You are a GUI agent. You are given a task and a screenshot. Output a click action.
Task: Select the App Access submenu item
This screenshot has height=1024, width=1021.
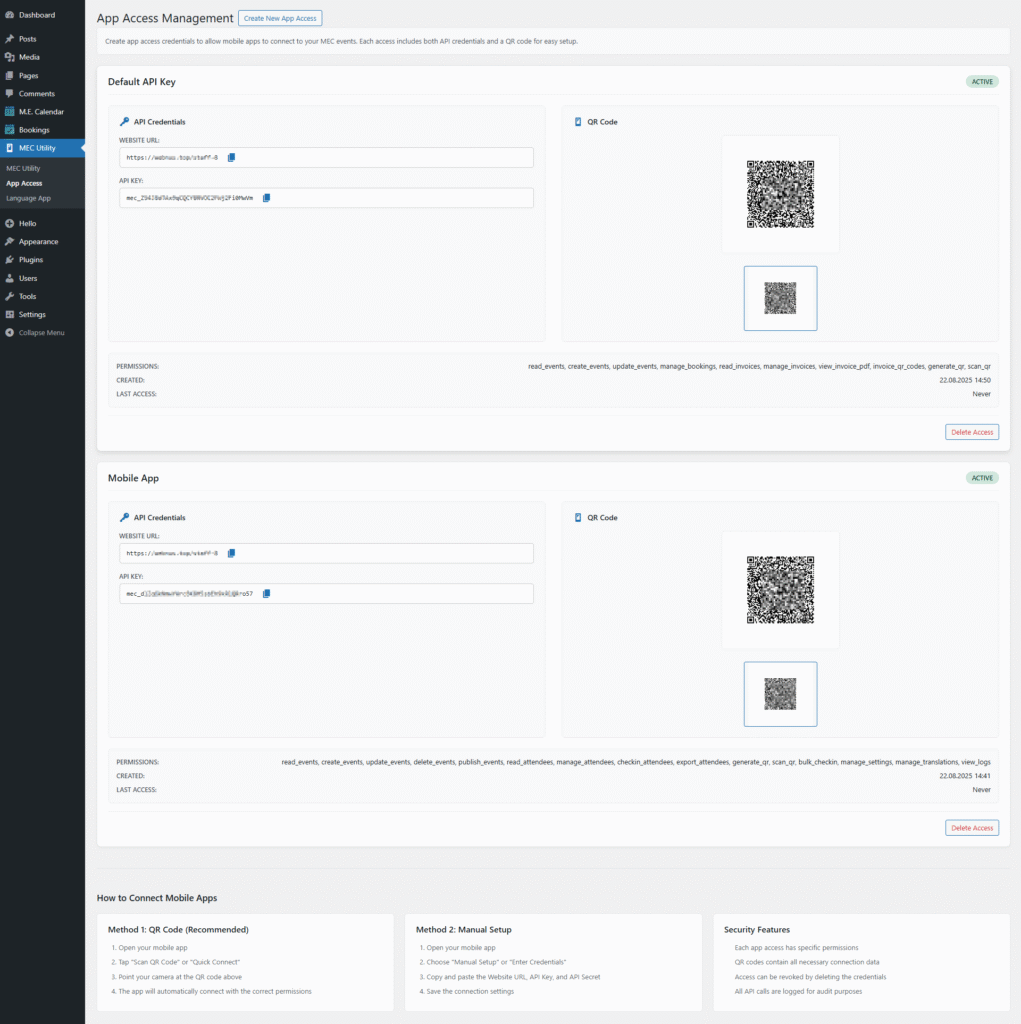pos(24,184)
